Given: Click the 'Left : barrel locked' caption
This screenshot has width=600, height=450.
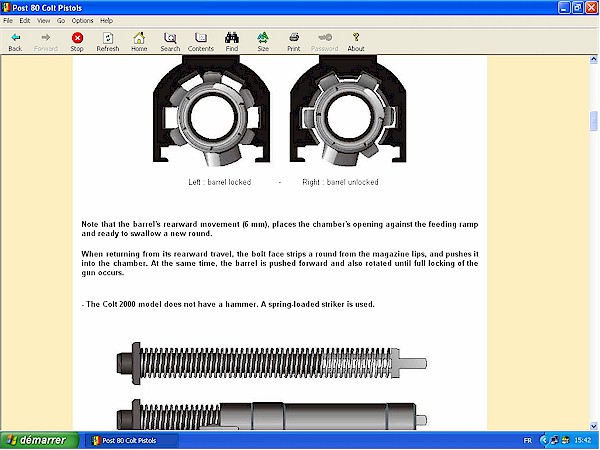Looking at the screenshot, I should 220,182.
